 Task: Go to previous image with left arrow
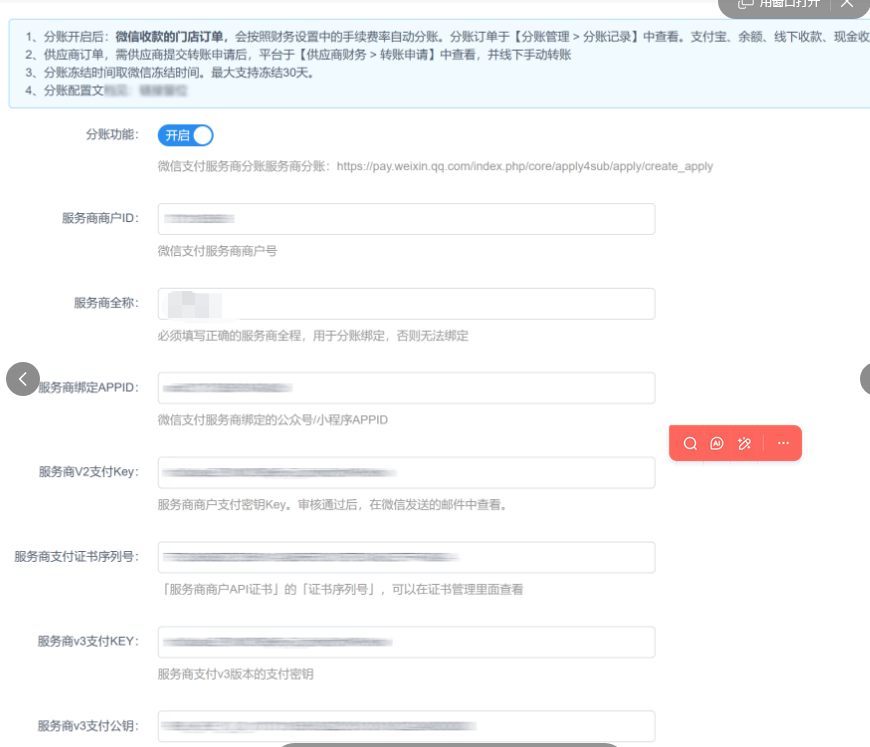pyautogui.click(x=23, y=379)
